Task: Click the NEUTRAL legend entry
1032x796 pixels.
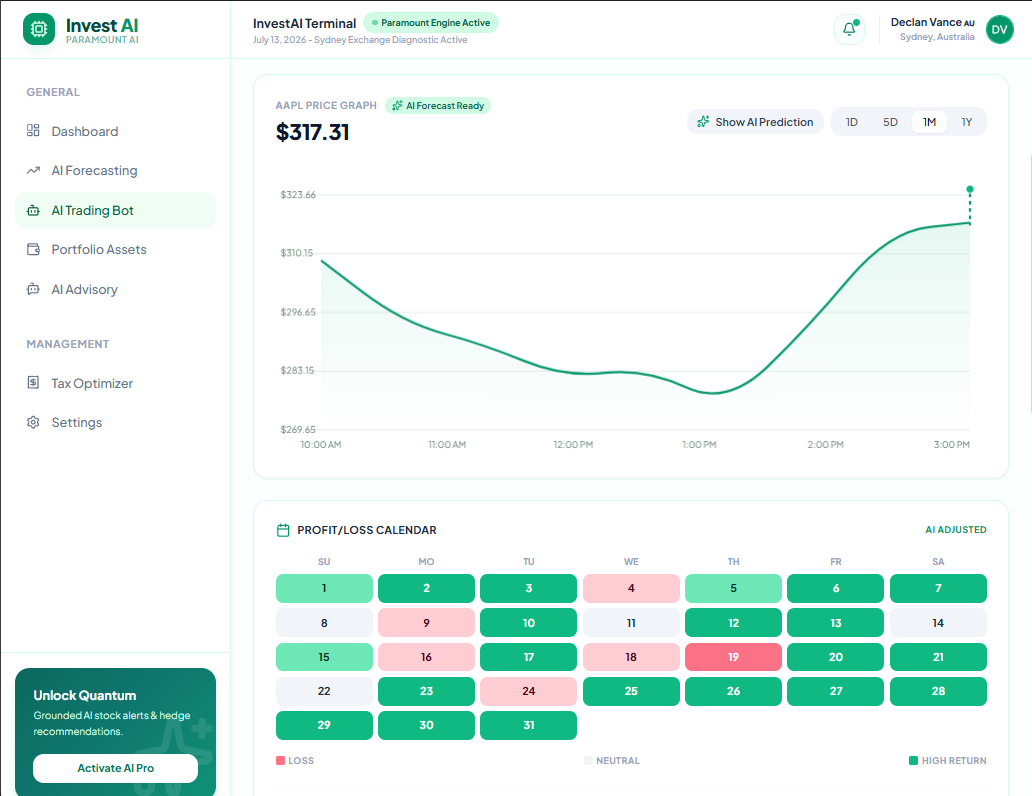Action: pyautogui.click(x=611, y=760)
